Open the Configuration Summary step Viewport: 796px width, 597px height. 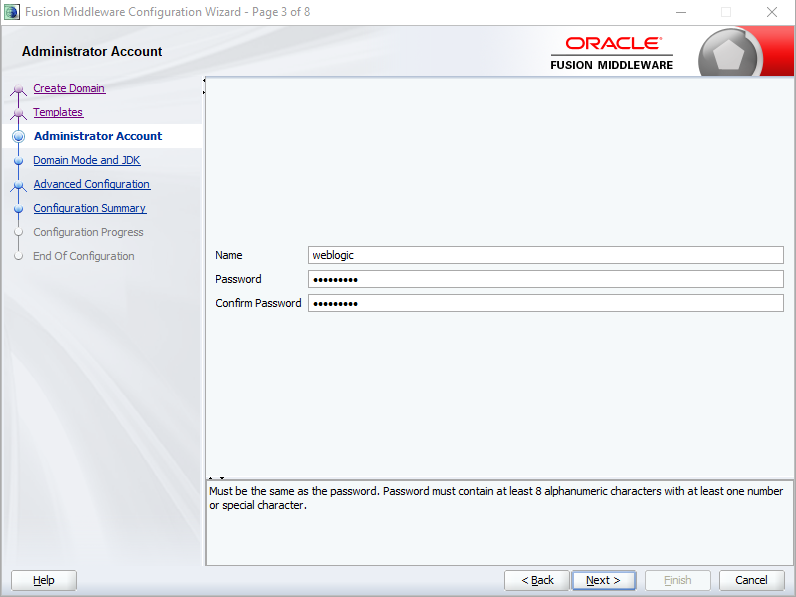click(90, 208)
